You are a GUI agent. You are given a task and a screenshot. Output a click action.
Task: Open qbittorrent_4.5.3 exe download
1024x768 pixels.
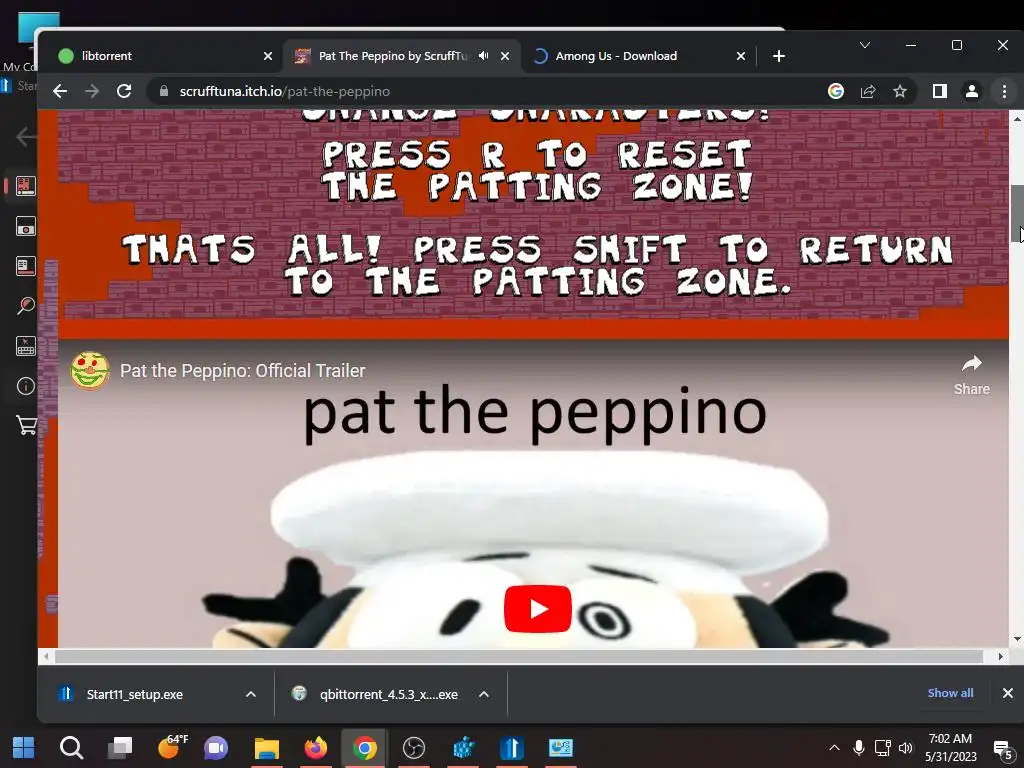(x=389, y=694)
